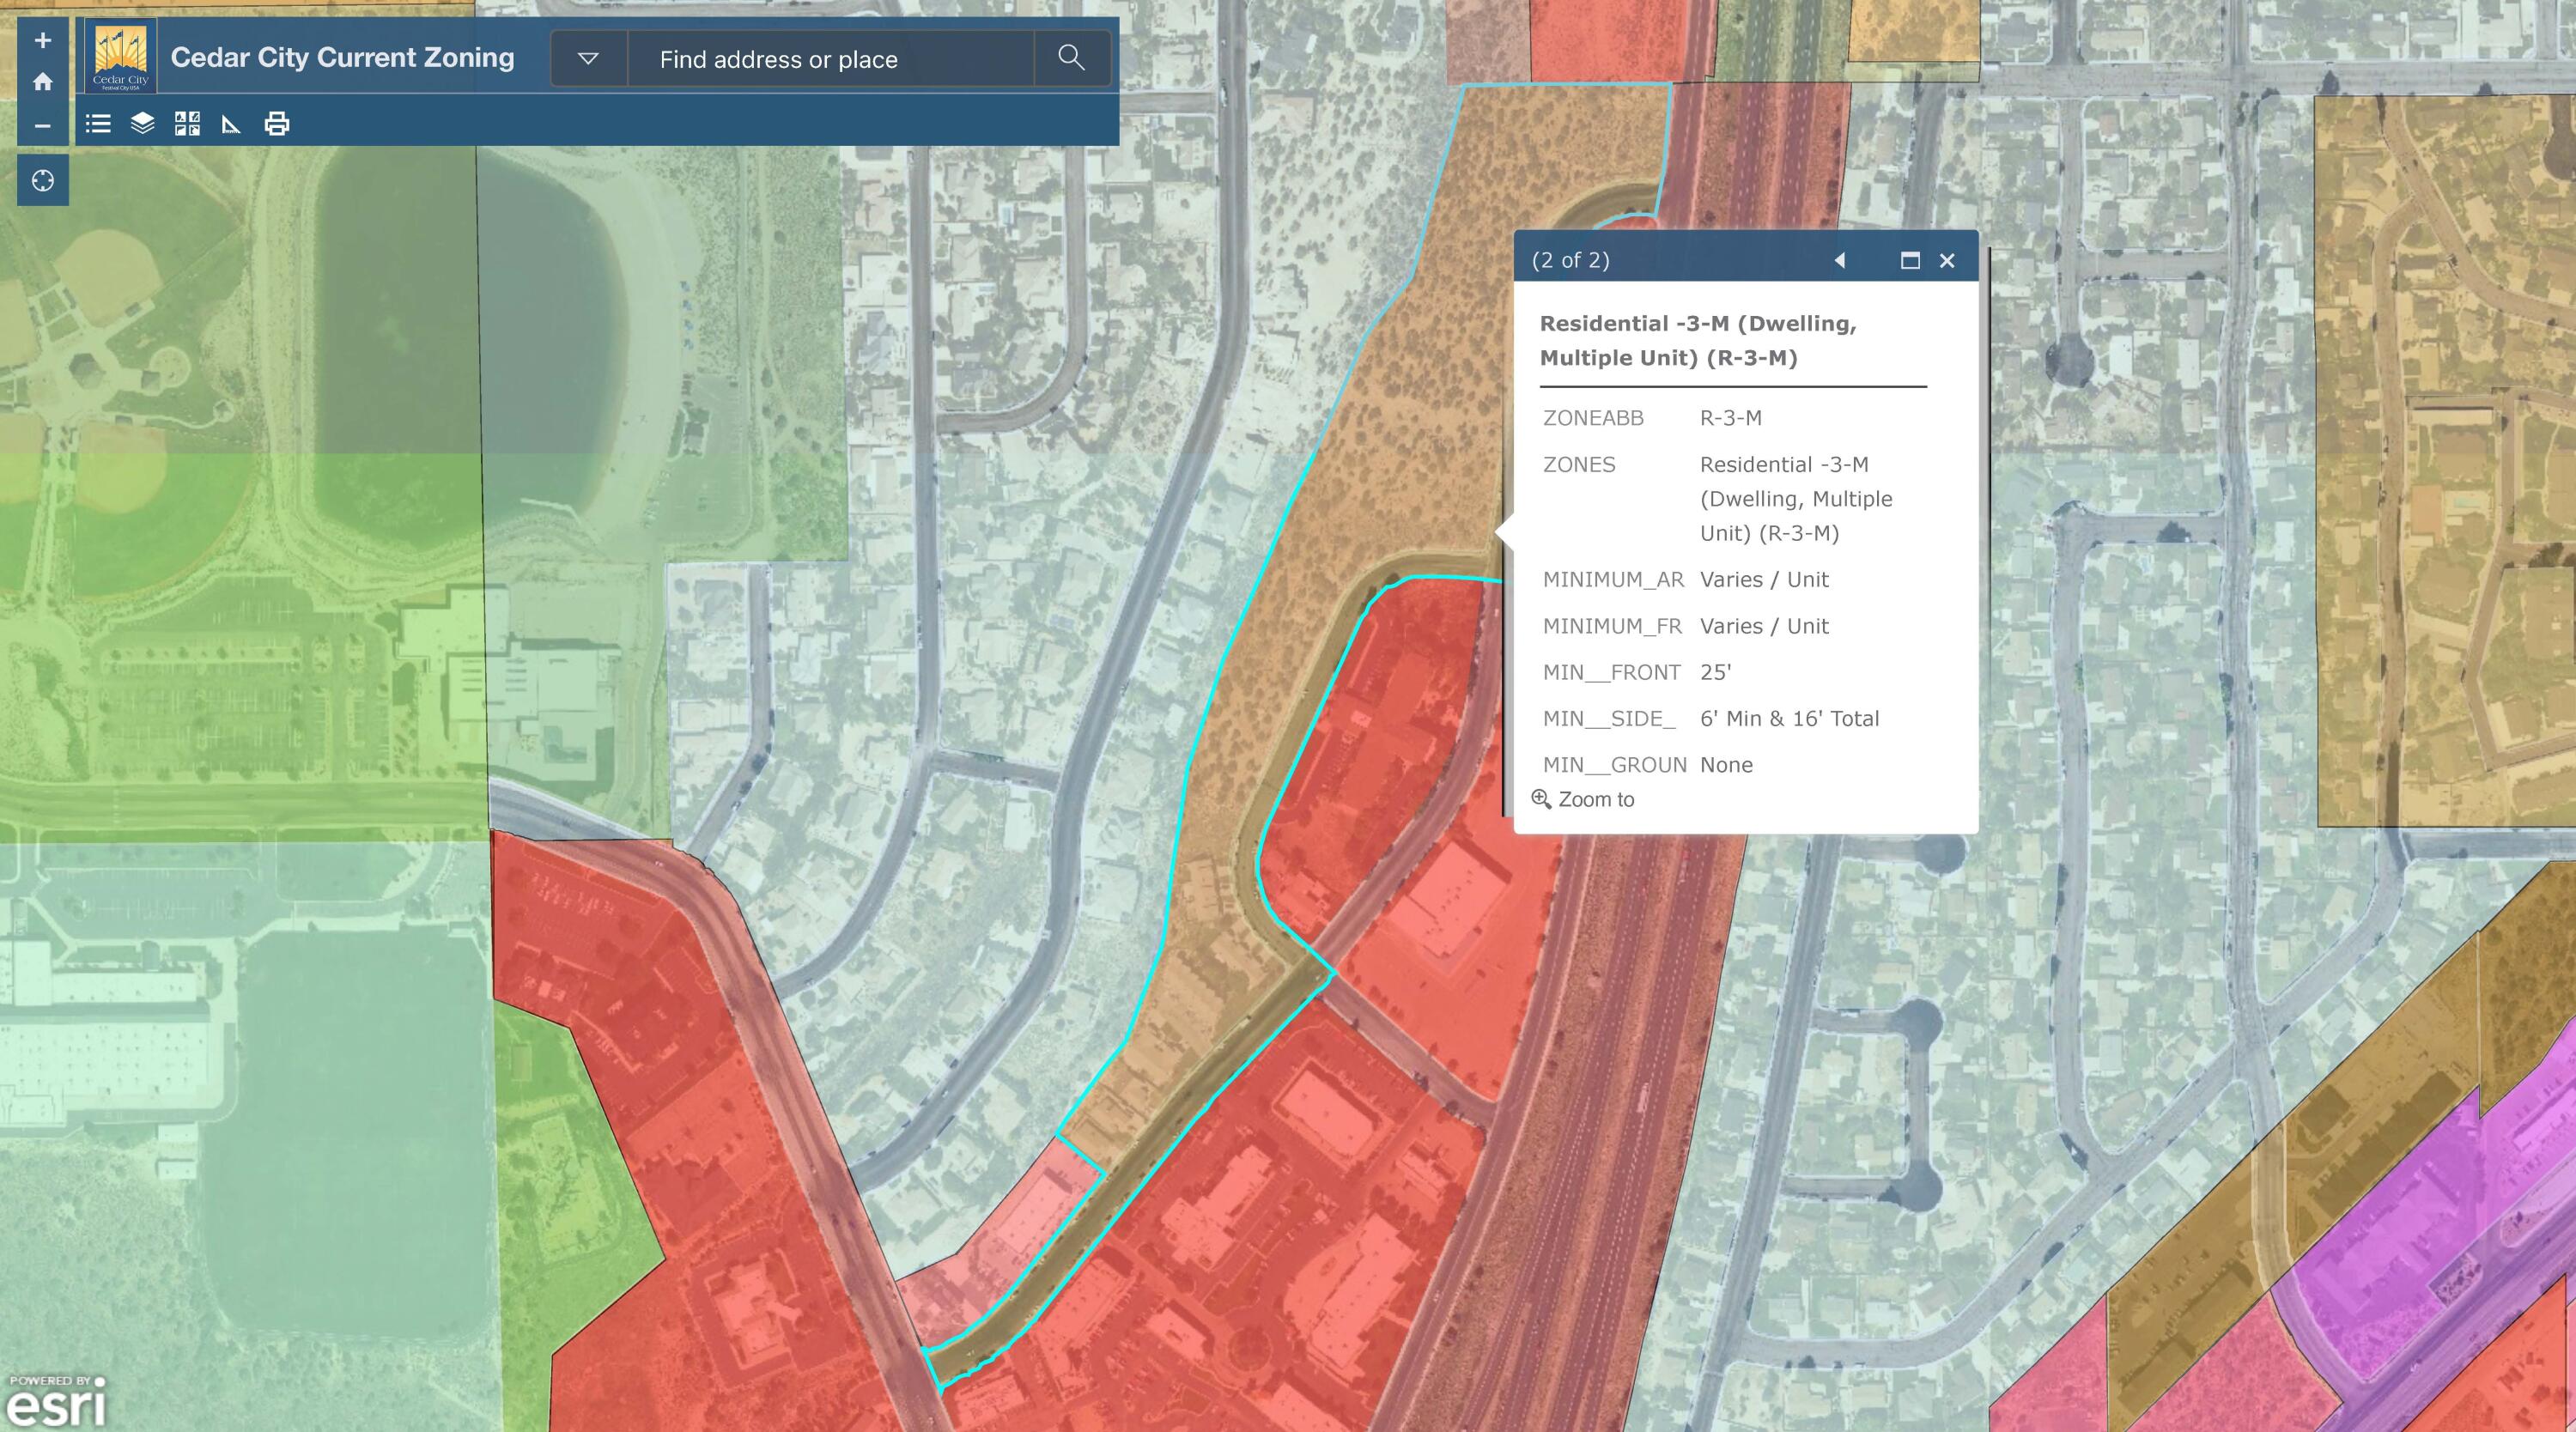The width and height of the screenshot is (2576, 1432).
Task: Open the Legend list widget
Action: tap(98, 124)
